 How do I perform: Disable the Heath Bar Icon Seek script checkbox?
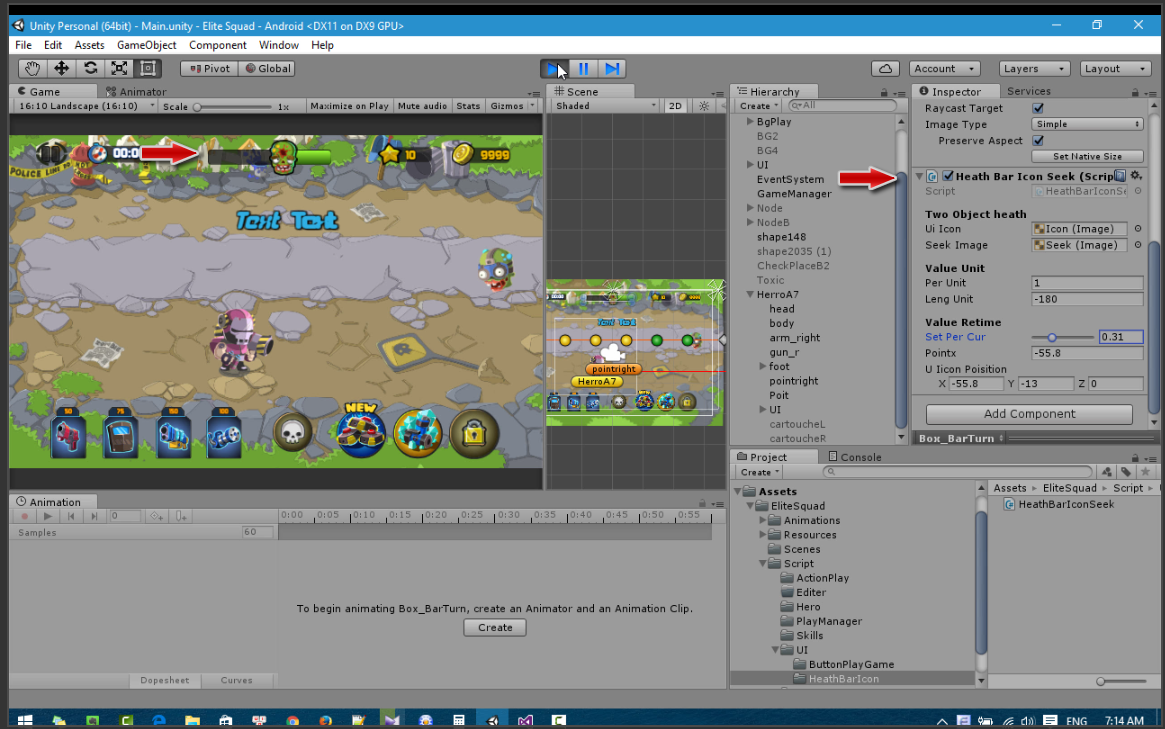point(947,176)
